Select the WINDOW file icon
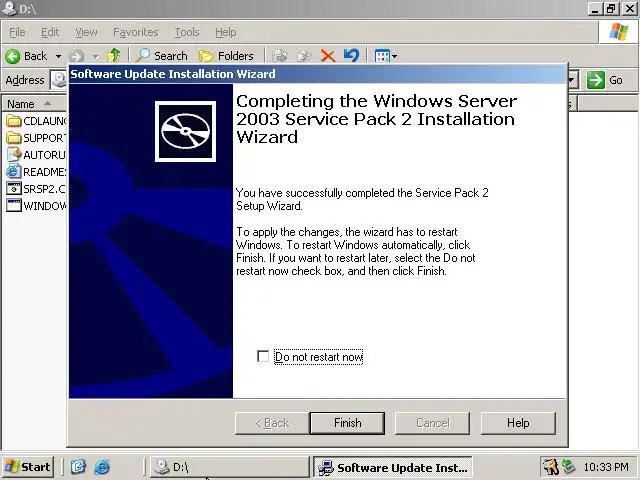 13,205
